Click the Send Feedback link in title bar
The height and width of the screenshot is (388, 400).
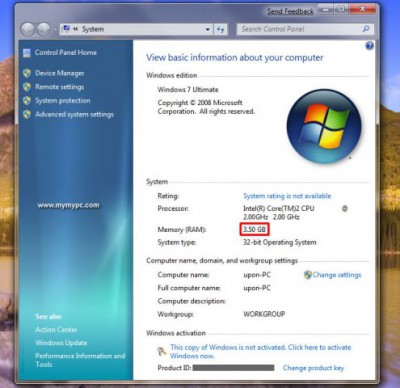coord(290,12)
